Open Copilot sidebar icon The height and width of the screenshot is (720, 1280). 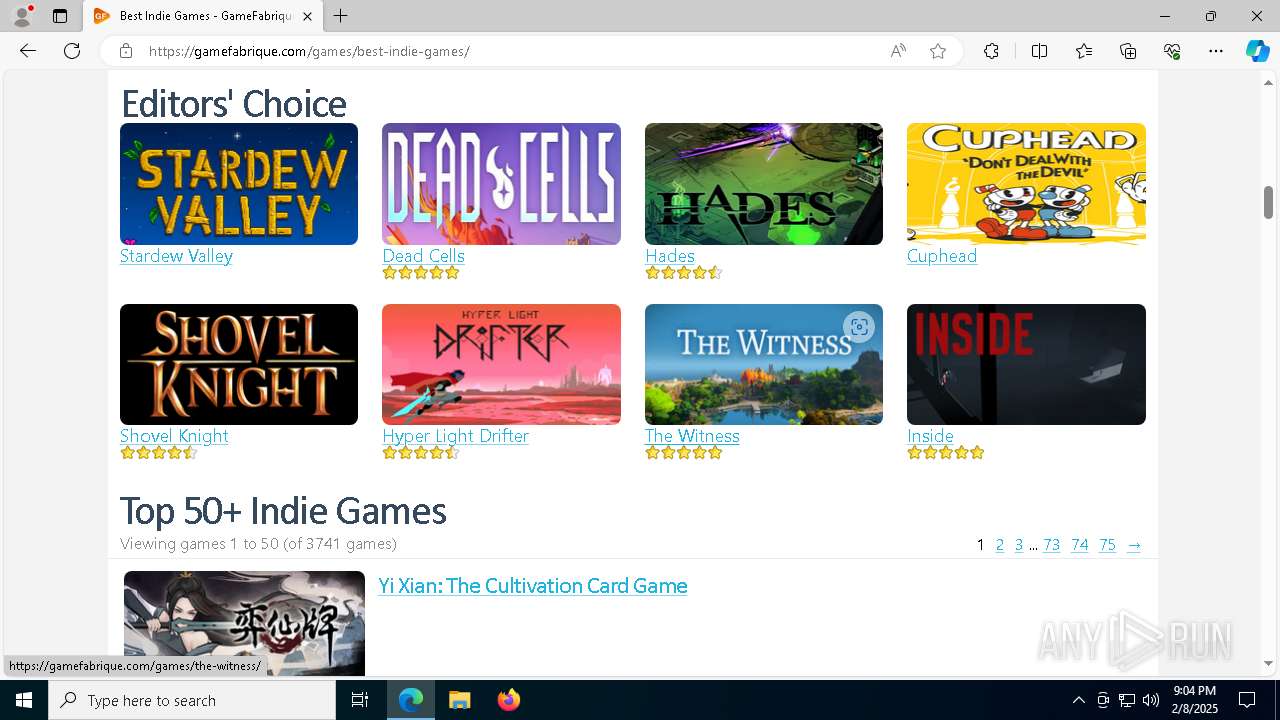(x=1257, y=51)
